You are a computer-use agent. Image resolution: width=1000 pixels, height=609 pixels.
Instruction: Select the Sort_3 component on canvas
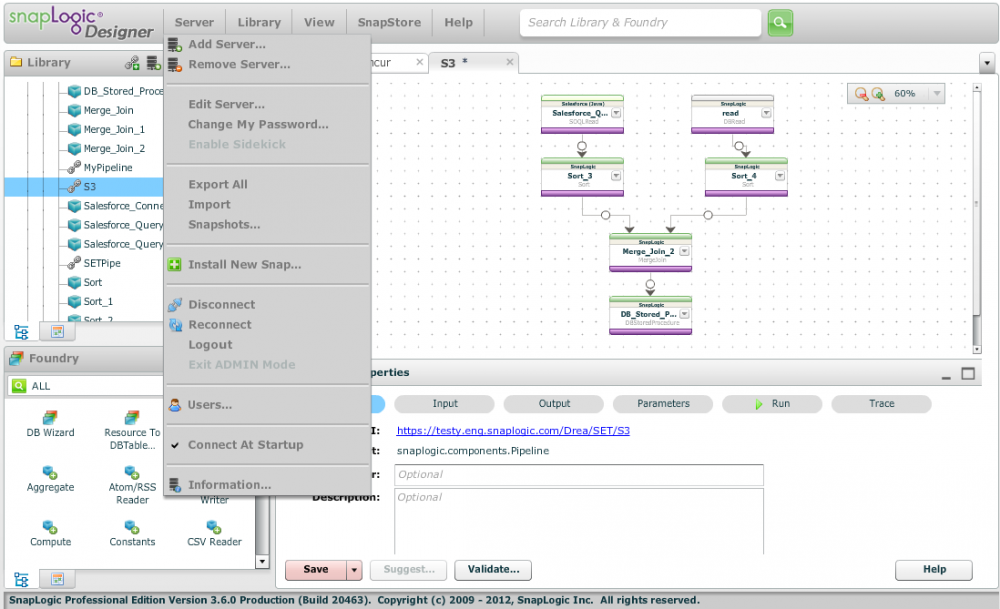coord(582,177)
